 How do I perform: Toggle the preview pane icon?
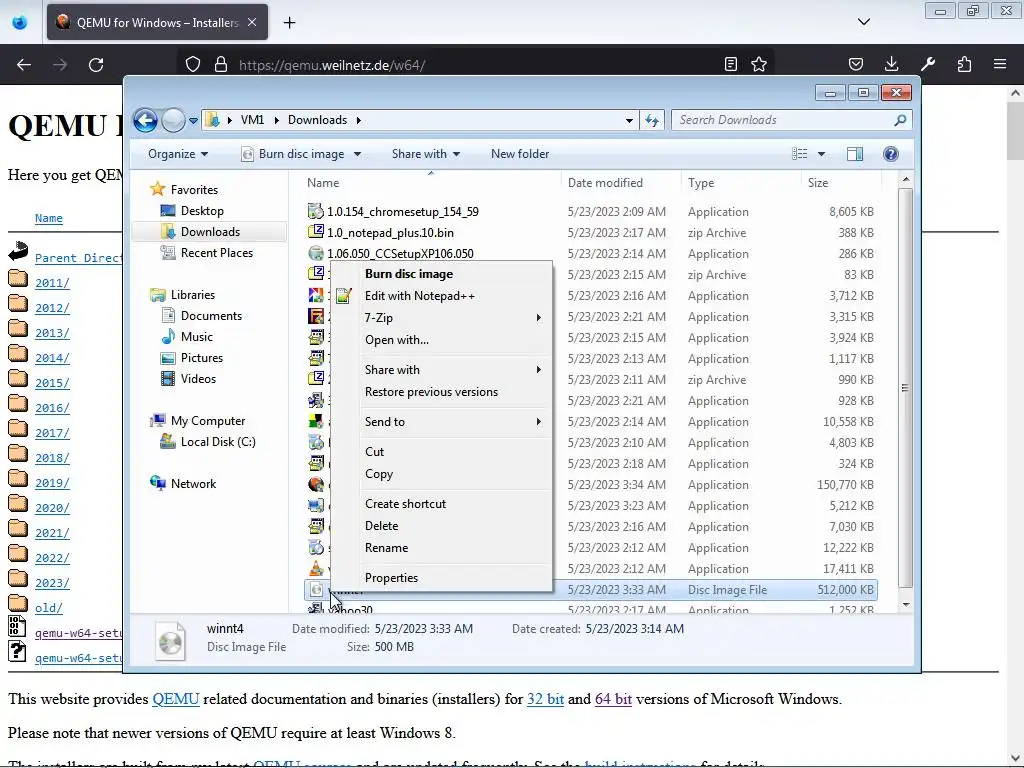click(855, 154)
